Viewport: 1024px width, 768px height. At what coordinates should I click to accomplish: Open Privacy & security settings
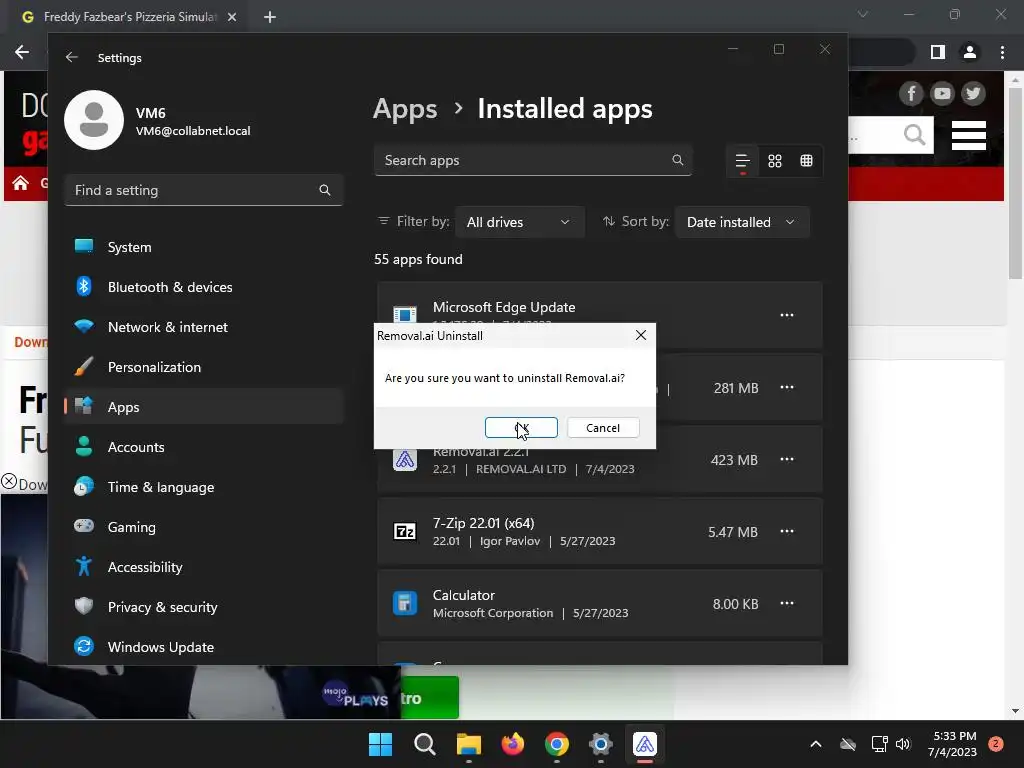click(x=204, y=607)
